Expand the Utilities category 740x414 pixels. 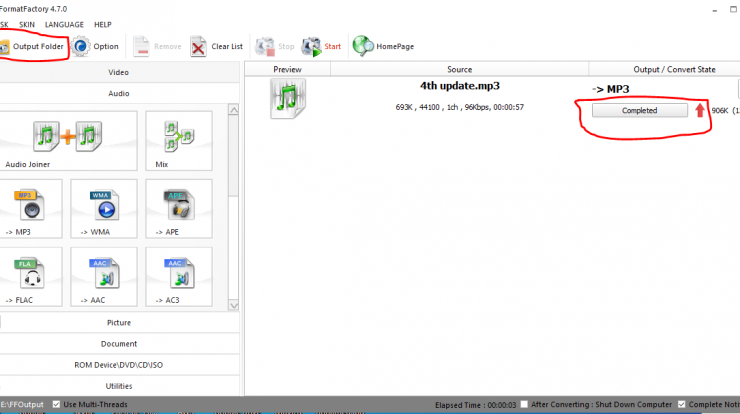click(x=118, y=386)
